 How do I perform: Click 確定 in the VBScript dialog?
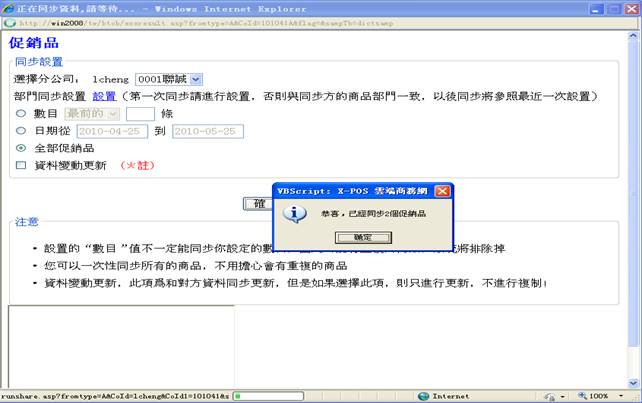click(362, 237)
